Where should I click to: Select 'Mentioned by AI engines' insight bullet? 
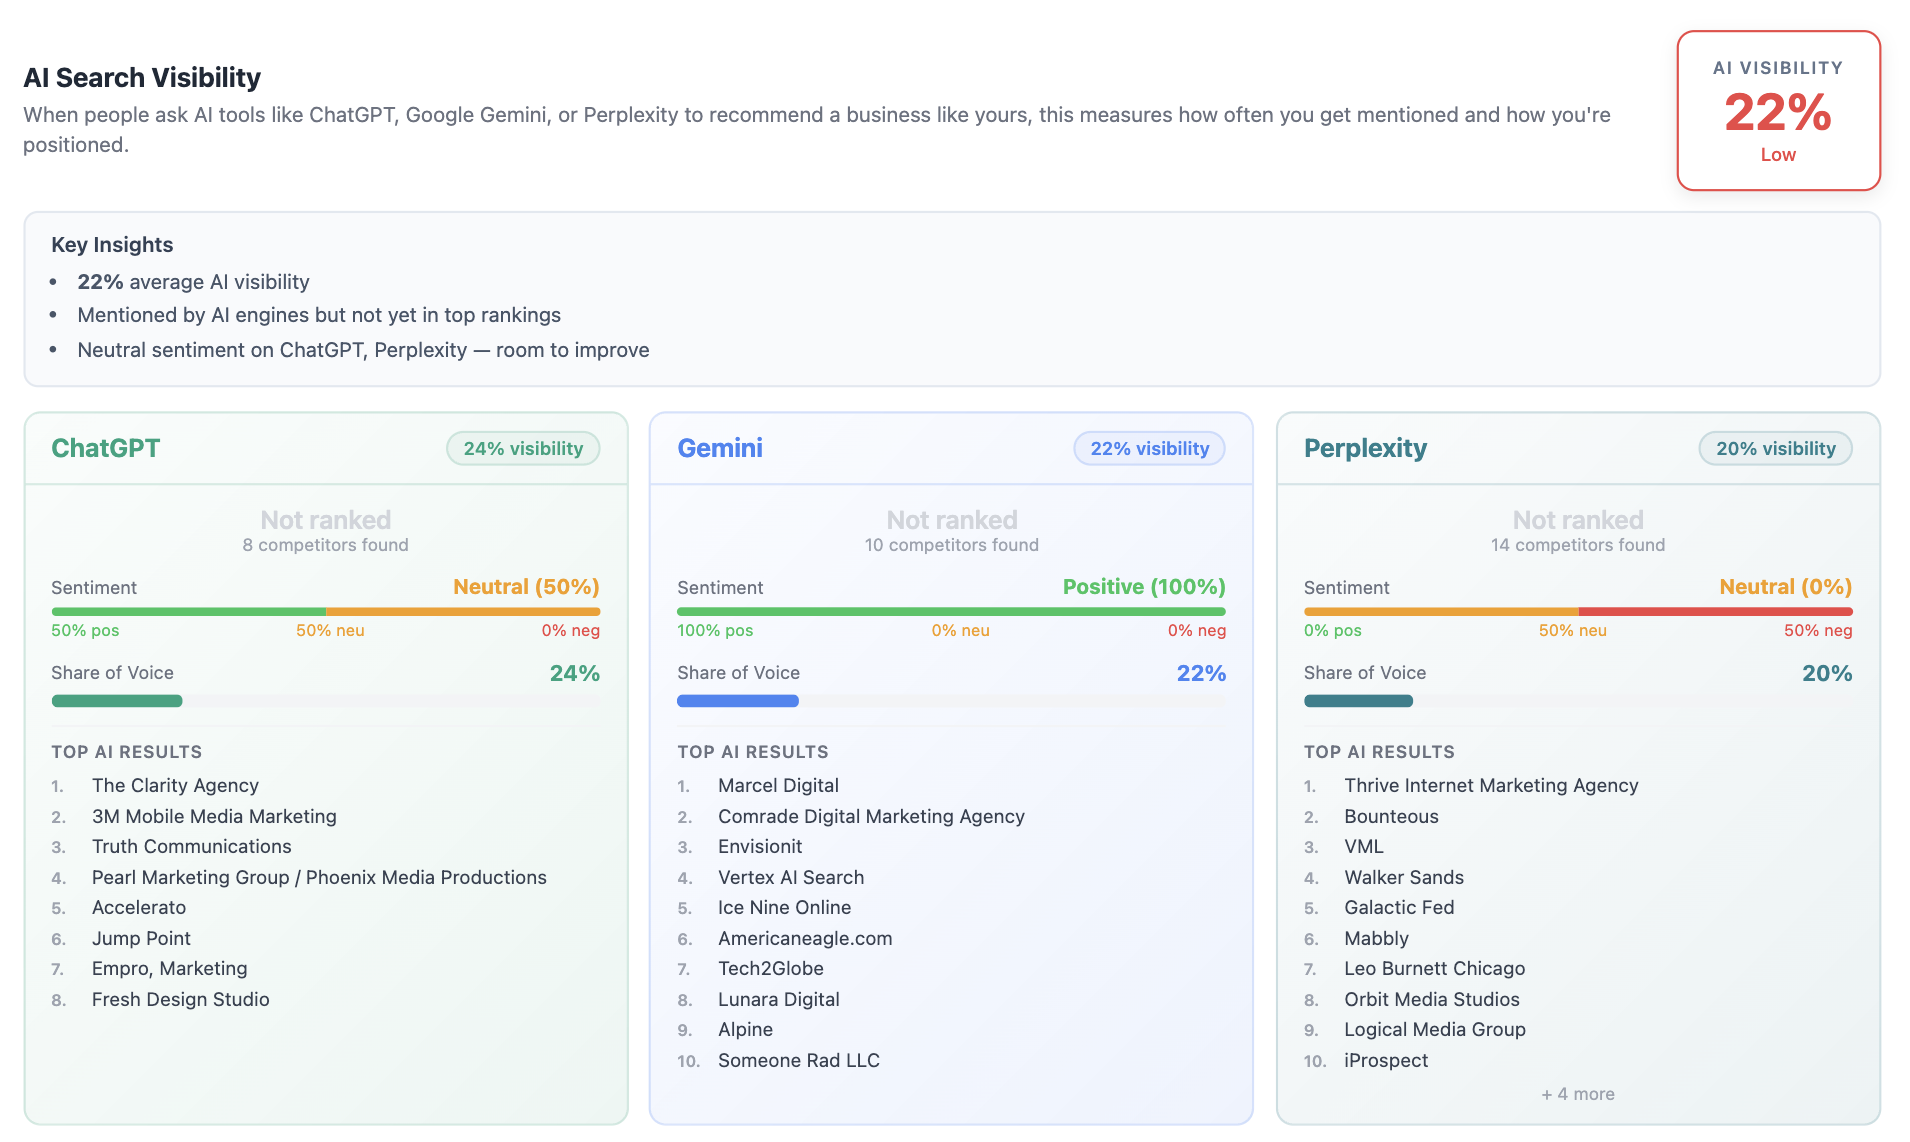click(319, 315)
